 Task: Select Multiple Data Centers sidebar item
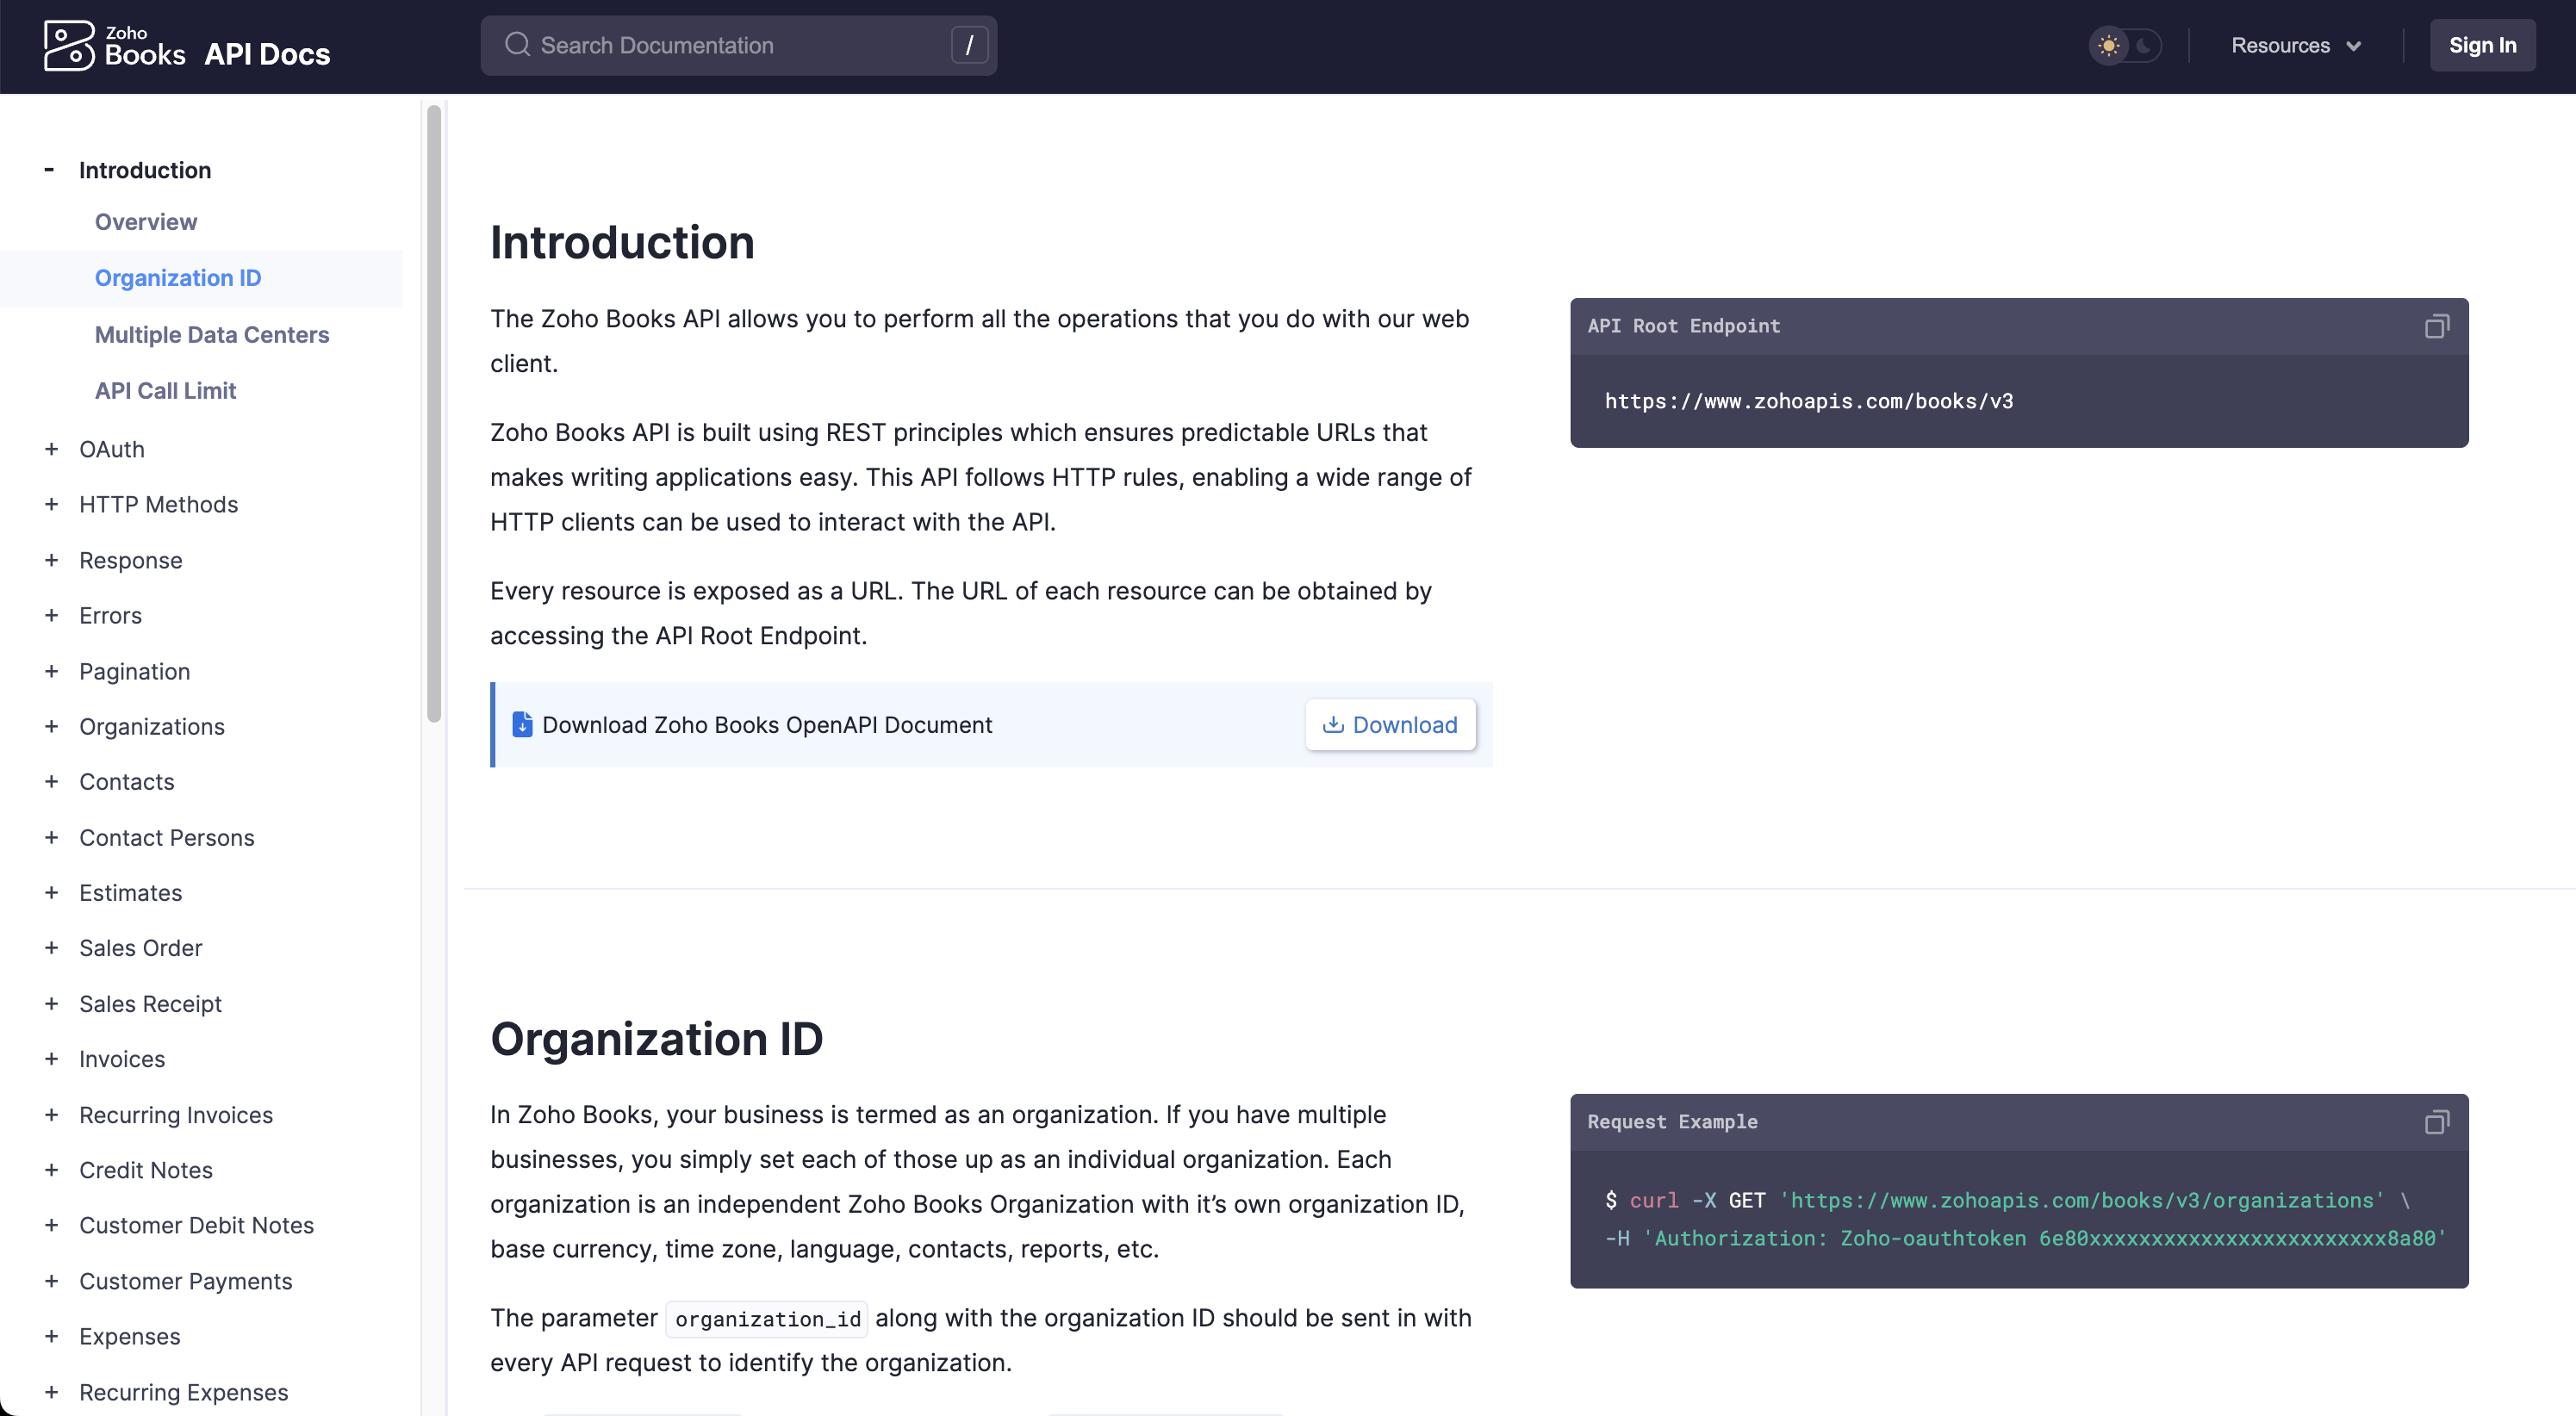pos(211,334)
